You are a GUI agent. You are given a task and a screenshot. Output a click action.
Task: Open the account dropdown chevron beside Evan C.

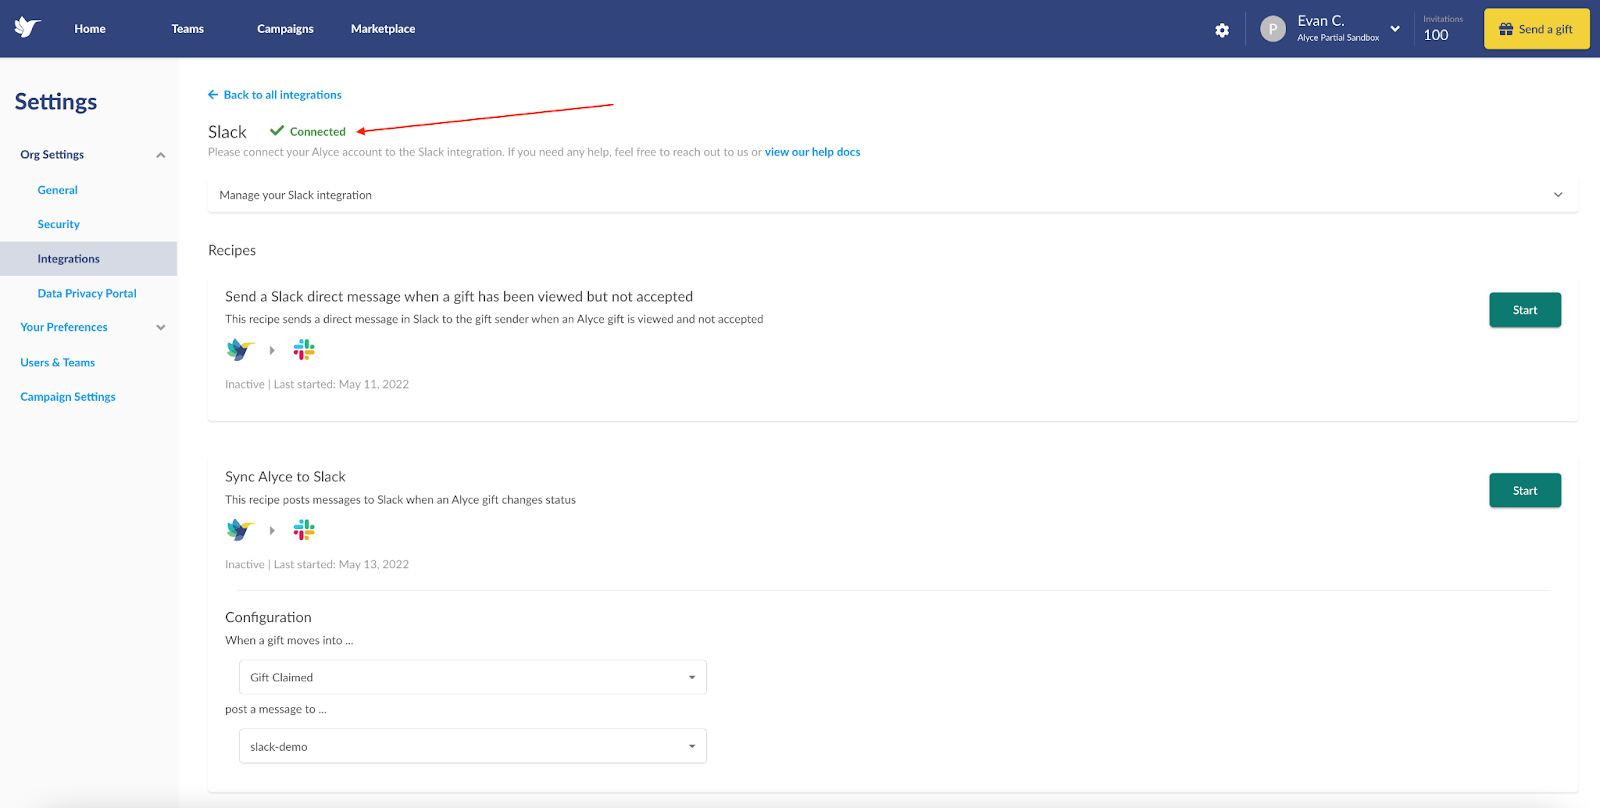tap(1395, 28)
